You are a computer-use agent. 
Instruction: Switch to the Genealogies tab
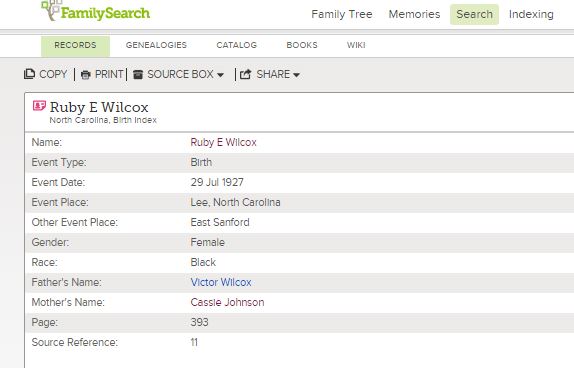(x=156, y=45)
